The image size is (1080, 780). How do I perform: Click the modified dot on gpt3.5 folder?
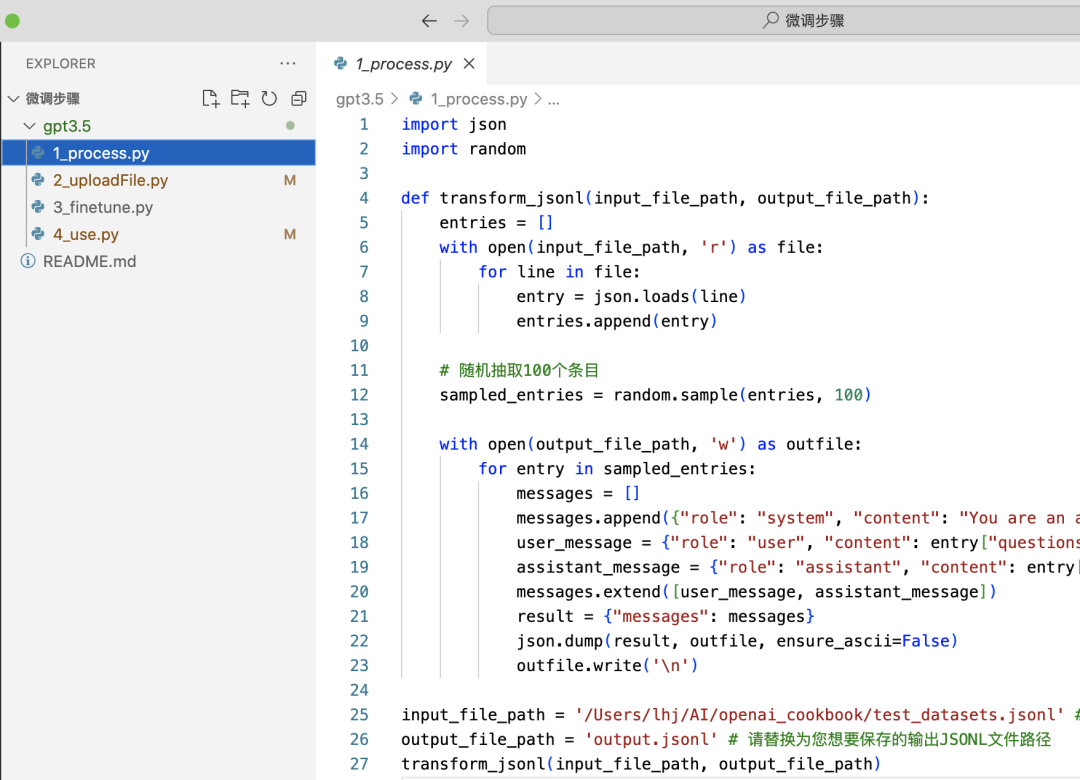291,126
